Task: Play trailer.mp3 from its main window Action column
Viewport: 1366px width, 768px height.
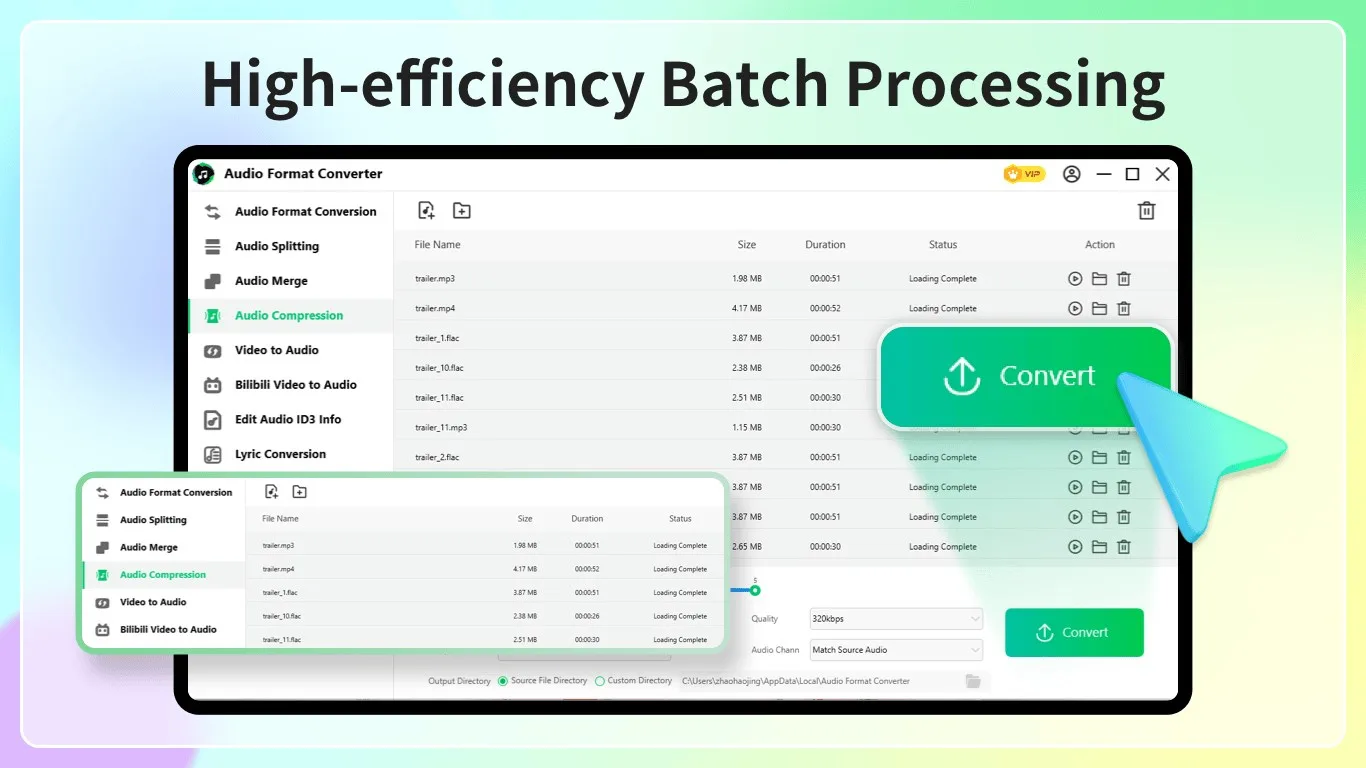Action: [1075, 279]
